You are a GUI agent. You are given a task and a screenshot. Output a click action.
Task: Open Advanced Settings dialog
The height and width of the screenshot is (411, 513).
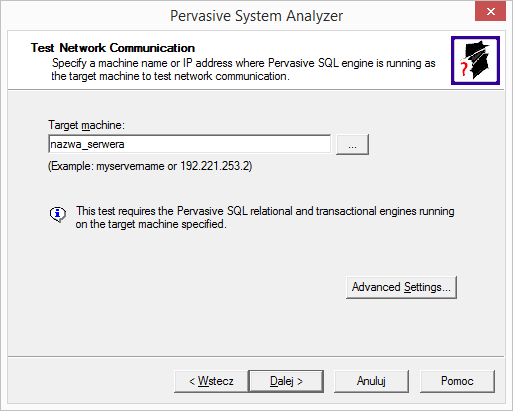point(401,287)
